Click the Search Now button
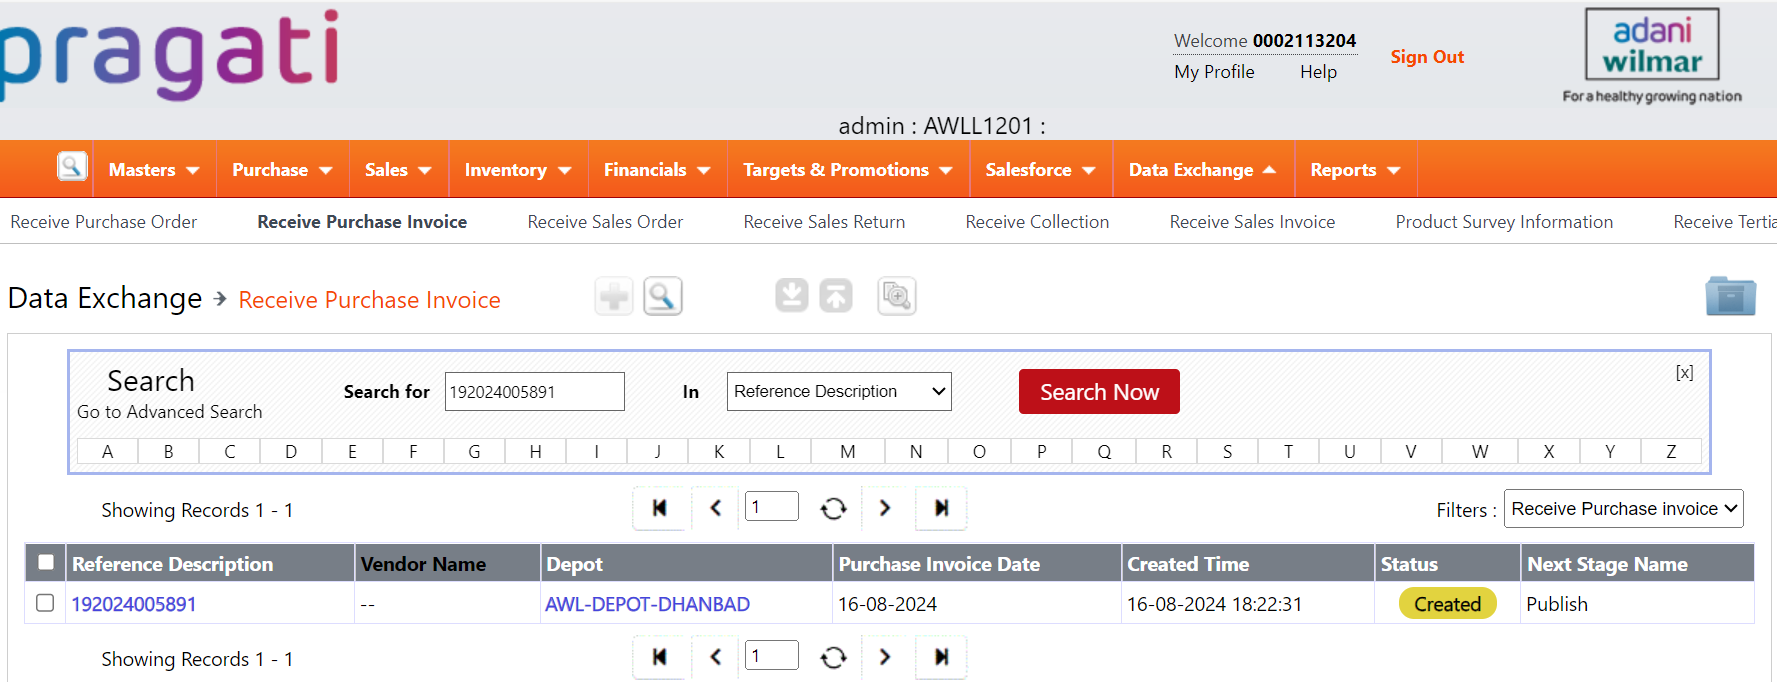1777x682 pixels. pos(1099,391)
